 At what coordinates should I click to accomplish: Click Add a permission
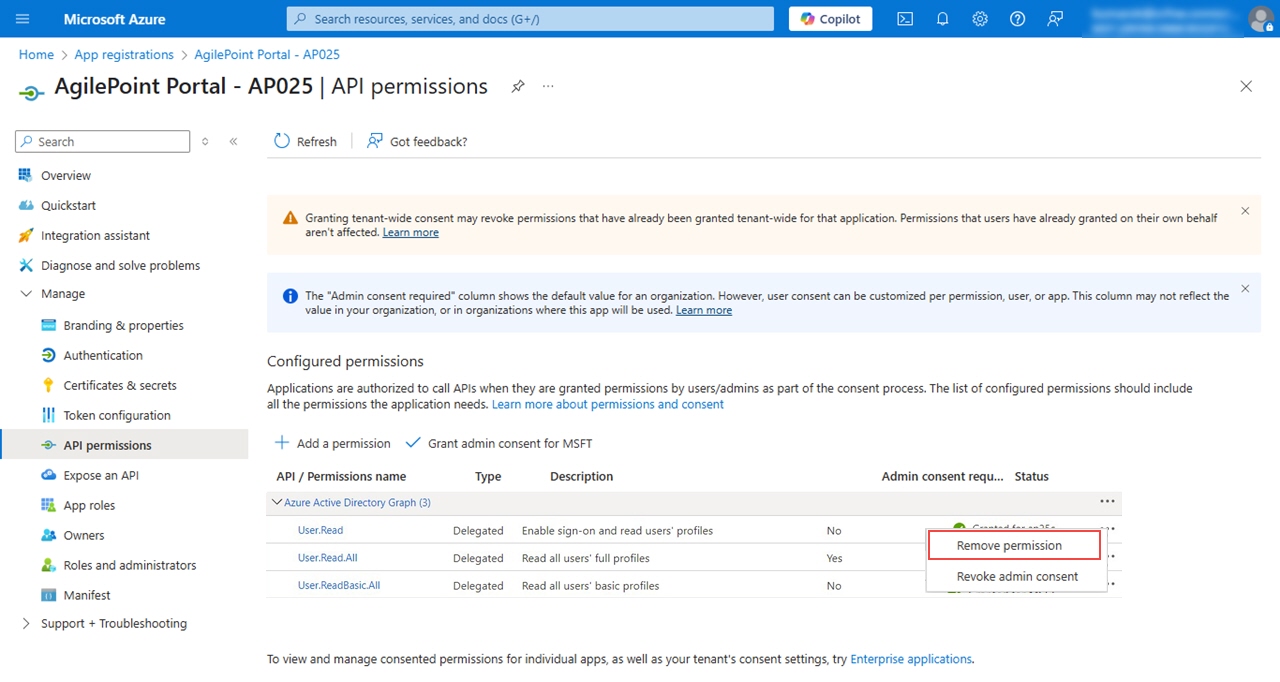point(332,443)
